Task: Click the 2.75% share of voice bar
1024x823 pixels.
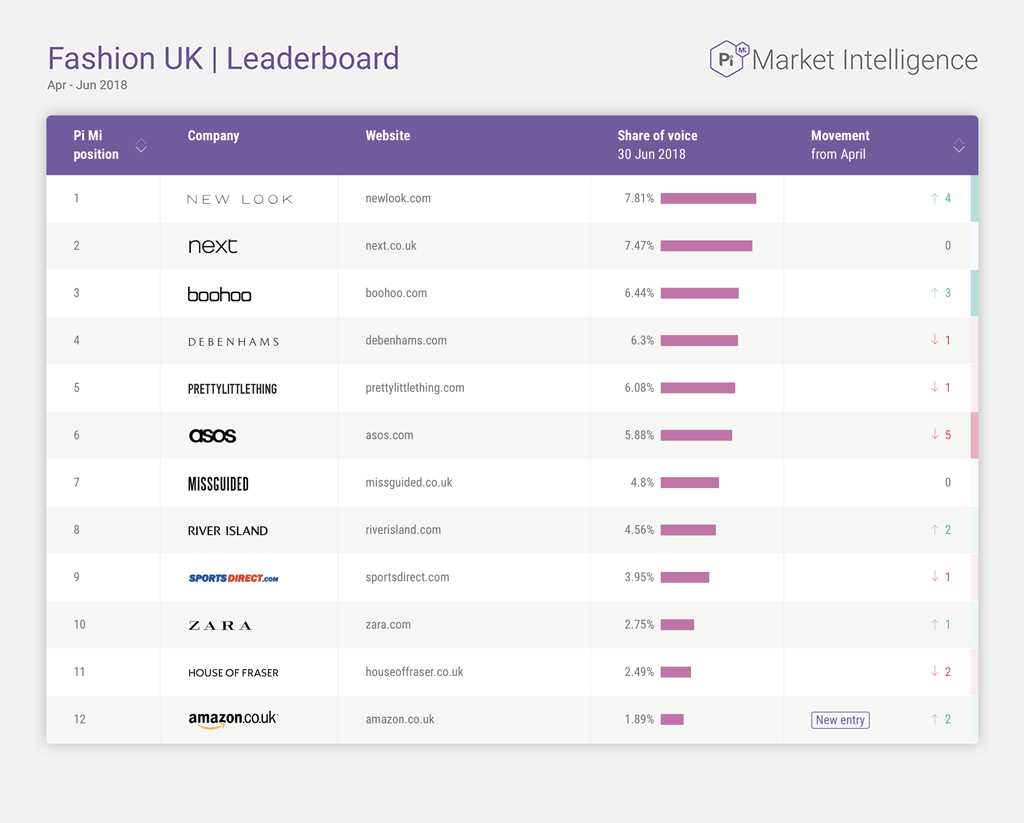Action: click(x=678, y=625)
